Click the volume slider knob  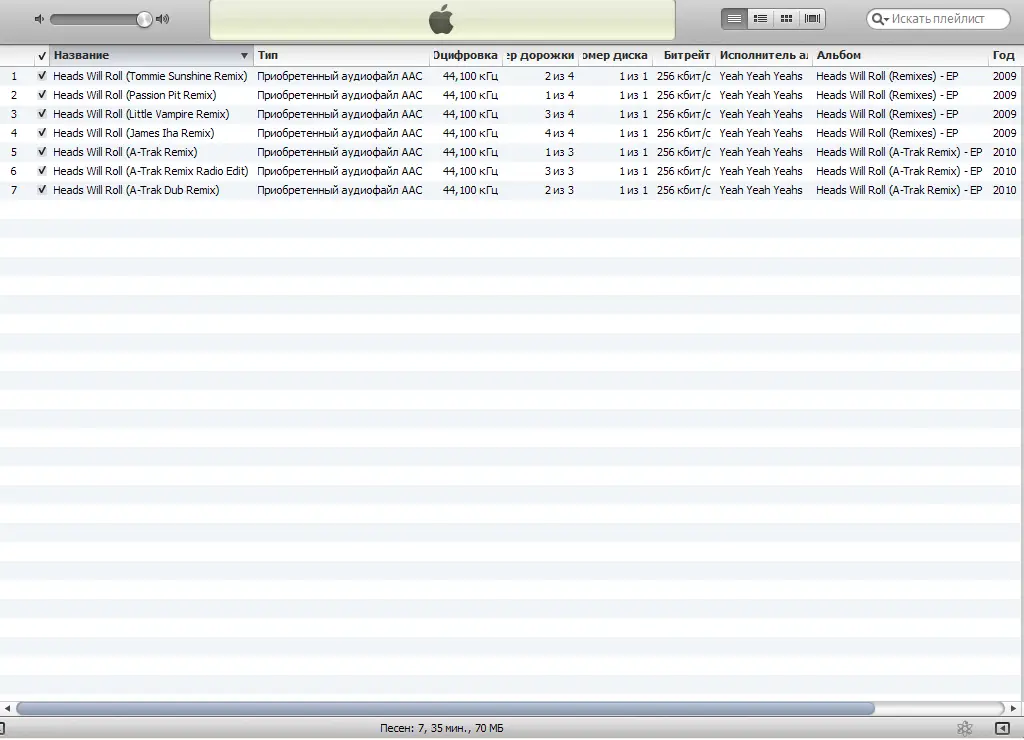point(144,19)
